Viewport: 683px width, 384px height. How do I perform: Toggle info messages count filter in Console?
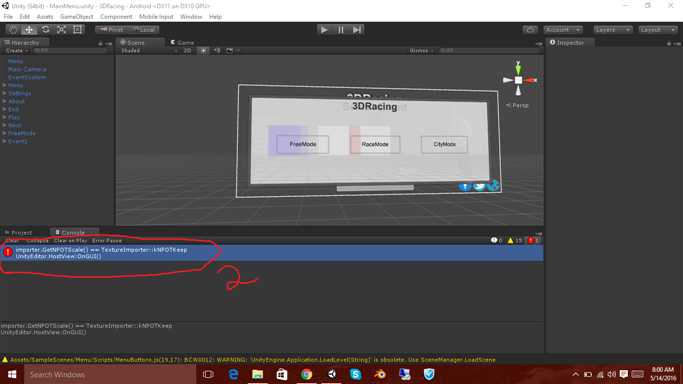[x=497, y=240]
